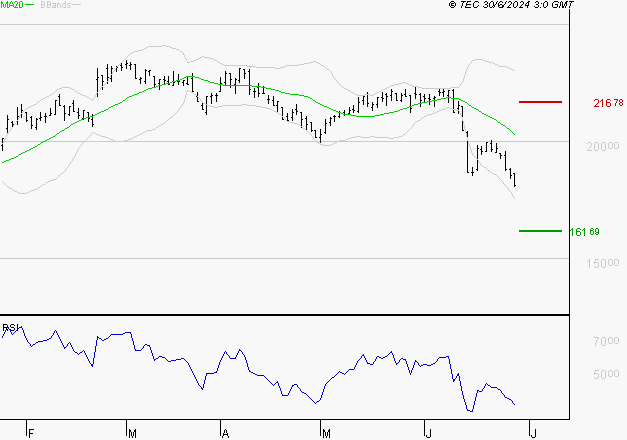Click the 200.00 price axis label

pyautogui.click(x=603, y=146)
